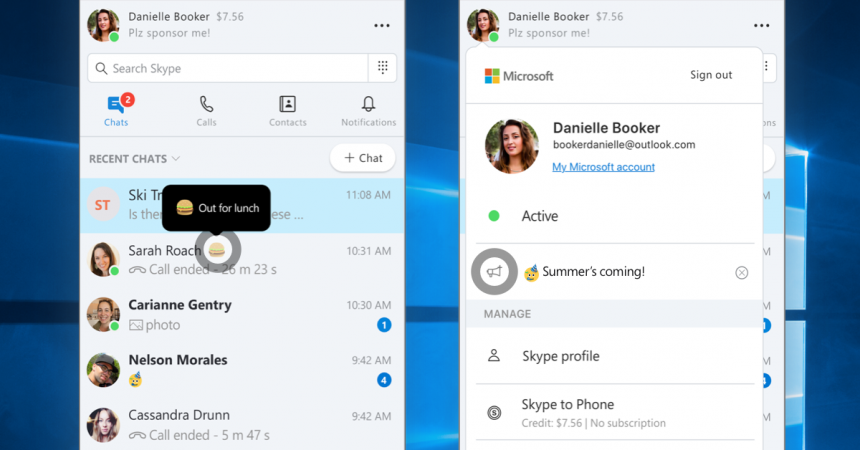Image resolution: width=860 pixels, height=450 pixels.
Task: Click the Chats notification badge showing 2
Action: [127, 99]
